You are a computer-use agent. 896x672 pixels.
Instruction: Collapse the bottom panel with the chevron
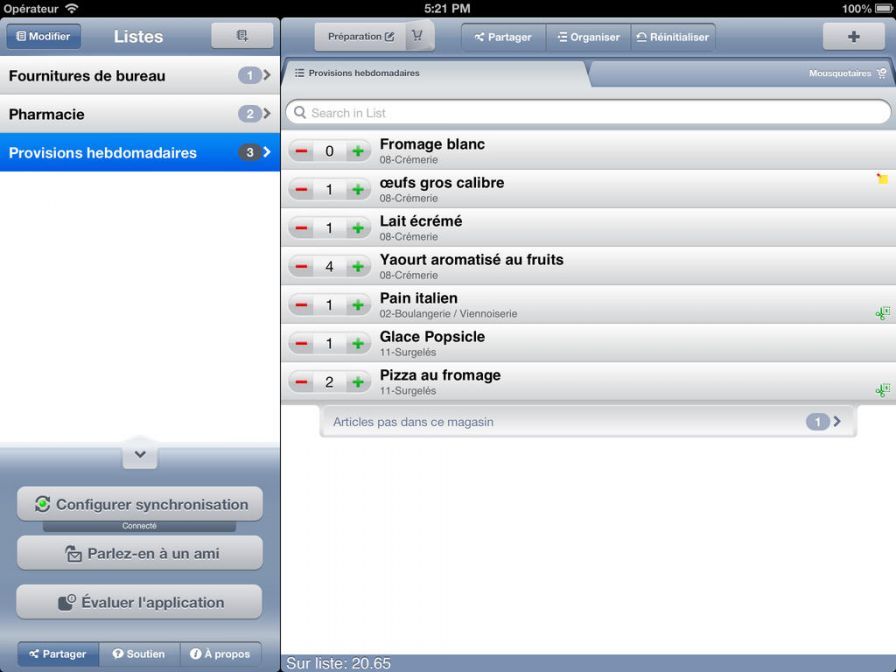(x=140, y=454)
